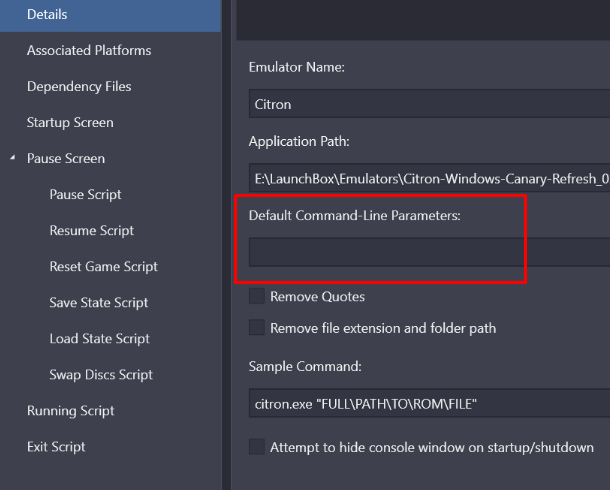610x490 pixels.
Task: Enable Attempt to hide console window checkbox
Action: (x=257, y=447)
